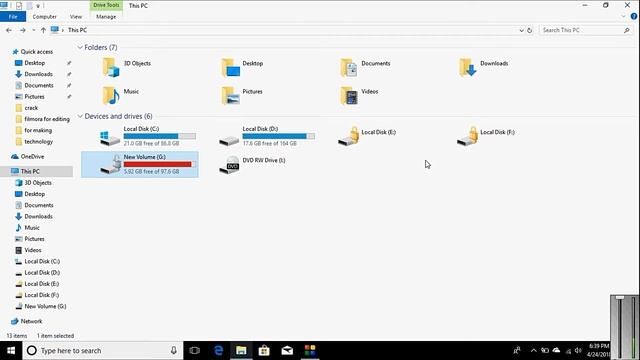640x360 pixels.
Task: Open the Desktop folder in Folders section
Action: tap(230, 67)
